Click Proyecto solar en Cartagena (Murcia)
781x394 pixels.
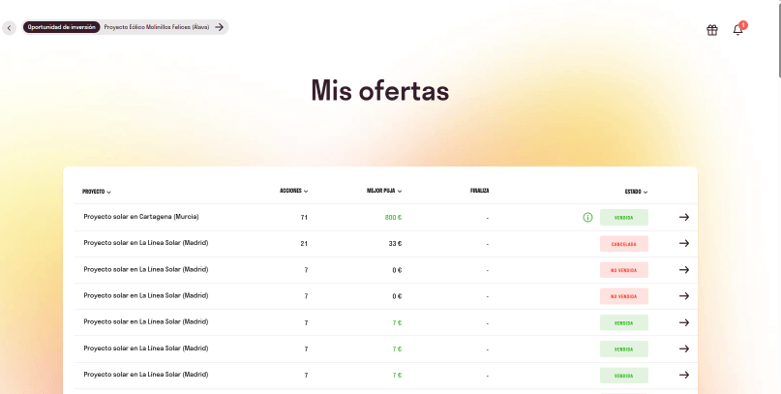(x=141, y=217)
